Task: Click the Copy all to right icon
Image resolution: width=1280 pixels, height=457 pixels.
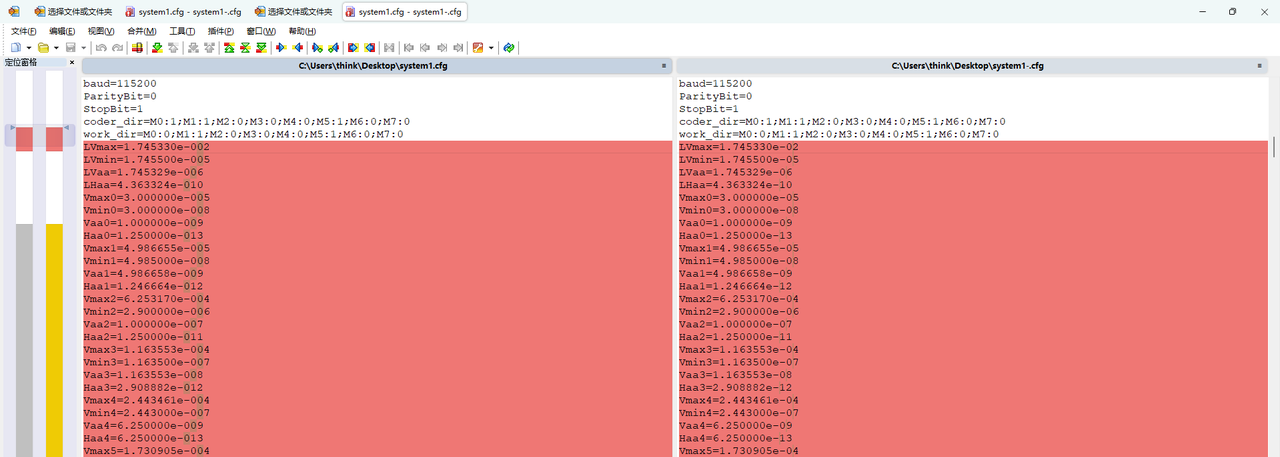Action: [x=353, y=47]
